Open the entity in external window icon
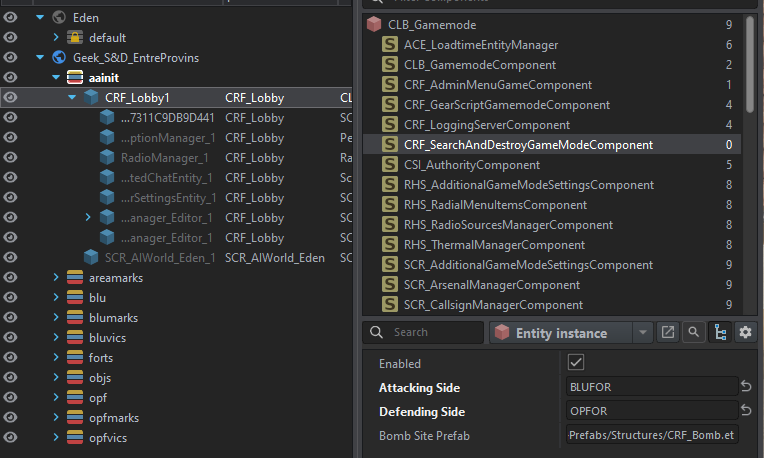764x458 pixels. click(668, 332)
